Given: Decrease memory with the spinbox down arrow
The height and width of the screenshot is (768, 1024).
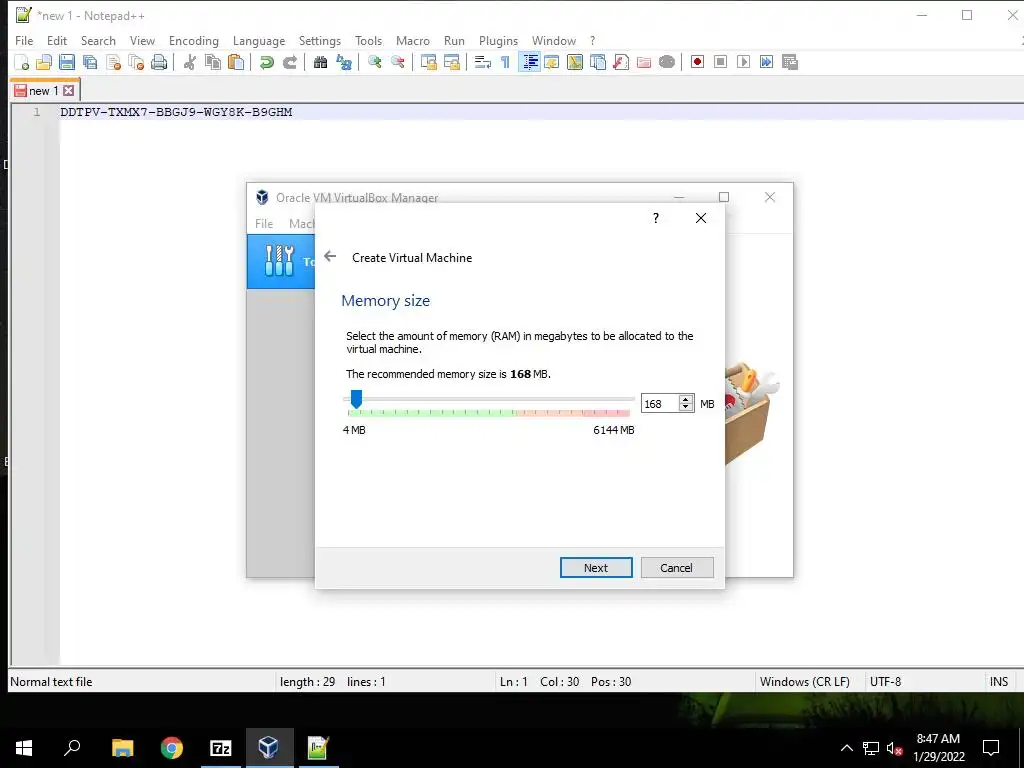Looking at the screenshot, I should click(686, 408).
